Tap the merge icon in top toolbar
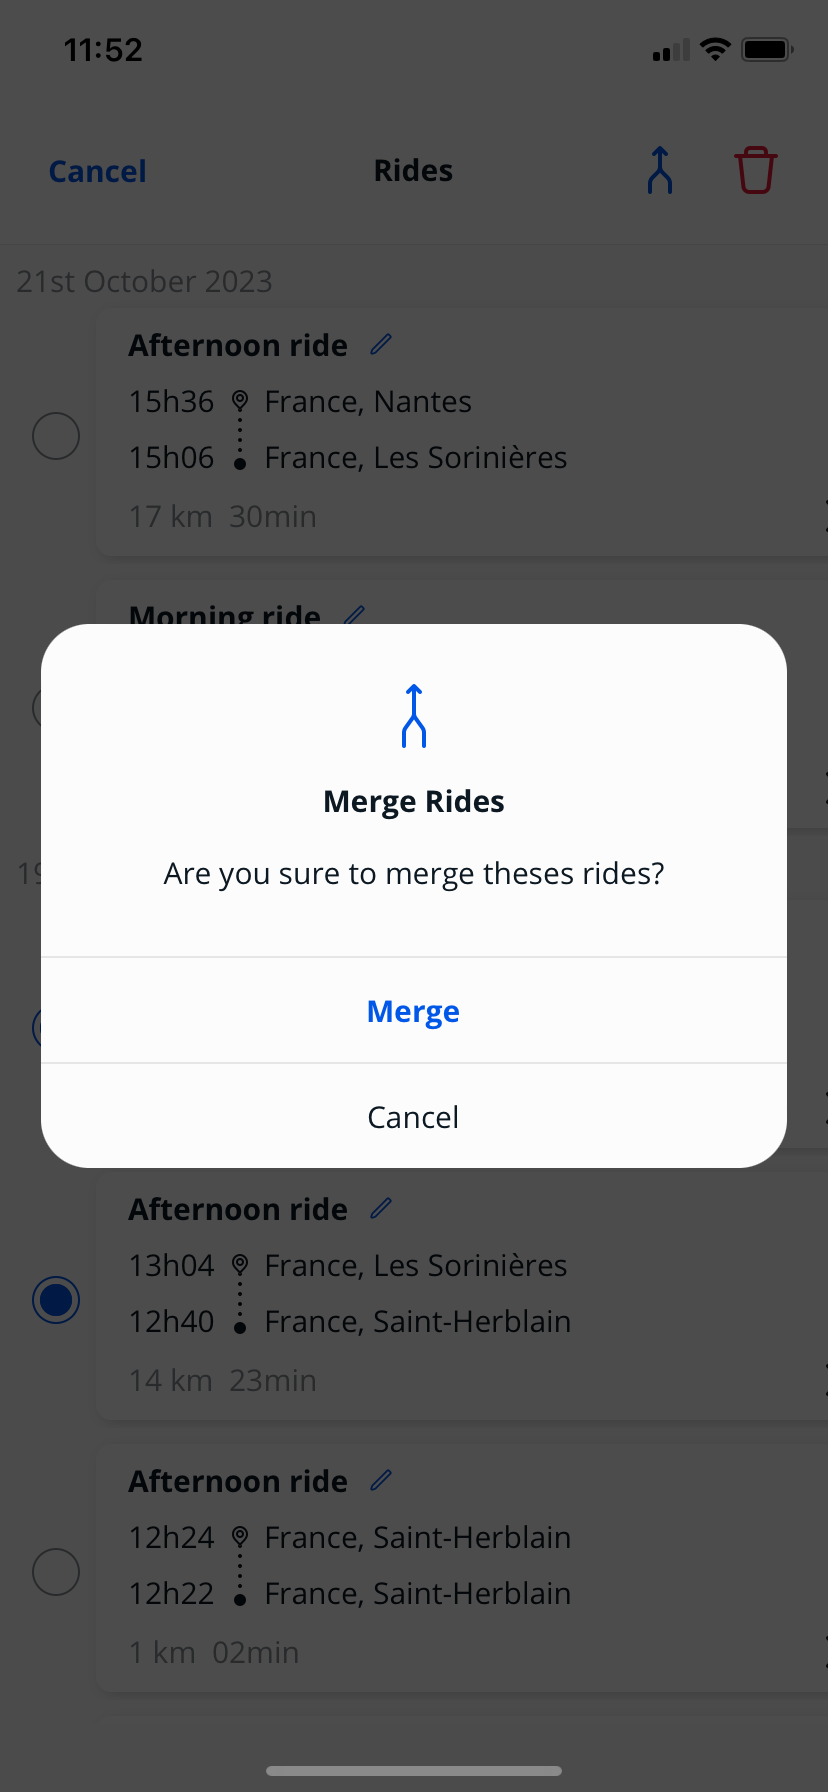The height and width of the screenshot is (1792, 828). point(660,171)
